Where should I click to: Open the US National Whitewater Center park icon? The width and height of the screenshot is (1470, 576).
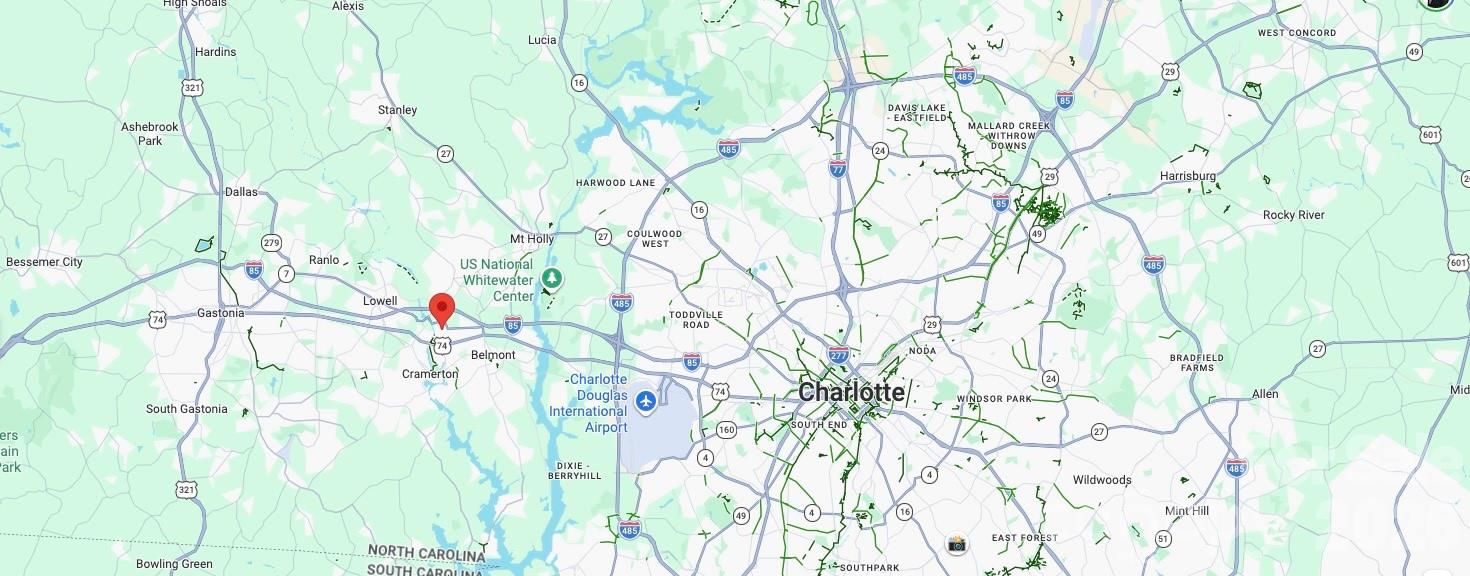coord(551,277)
